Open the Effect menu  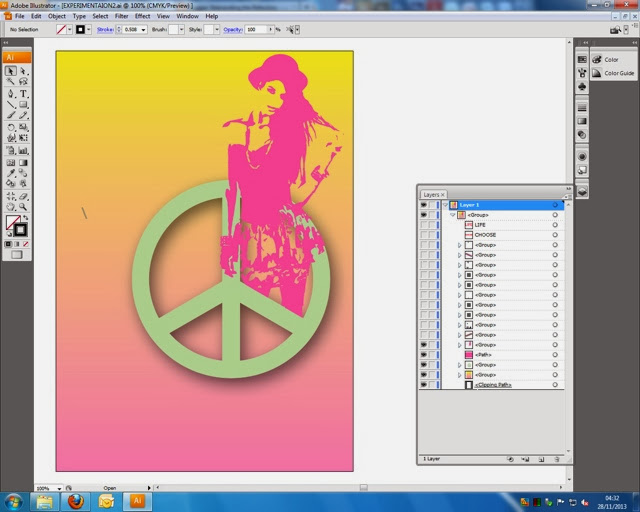[142, 16]
